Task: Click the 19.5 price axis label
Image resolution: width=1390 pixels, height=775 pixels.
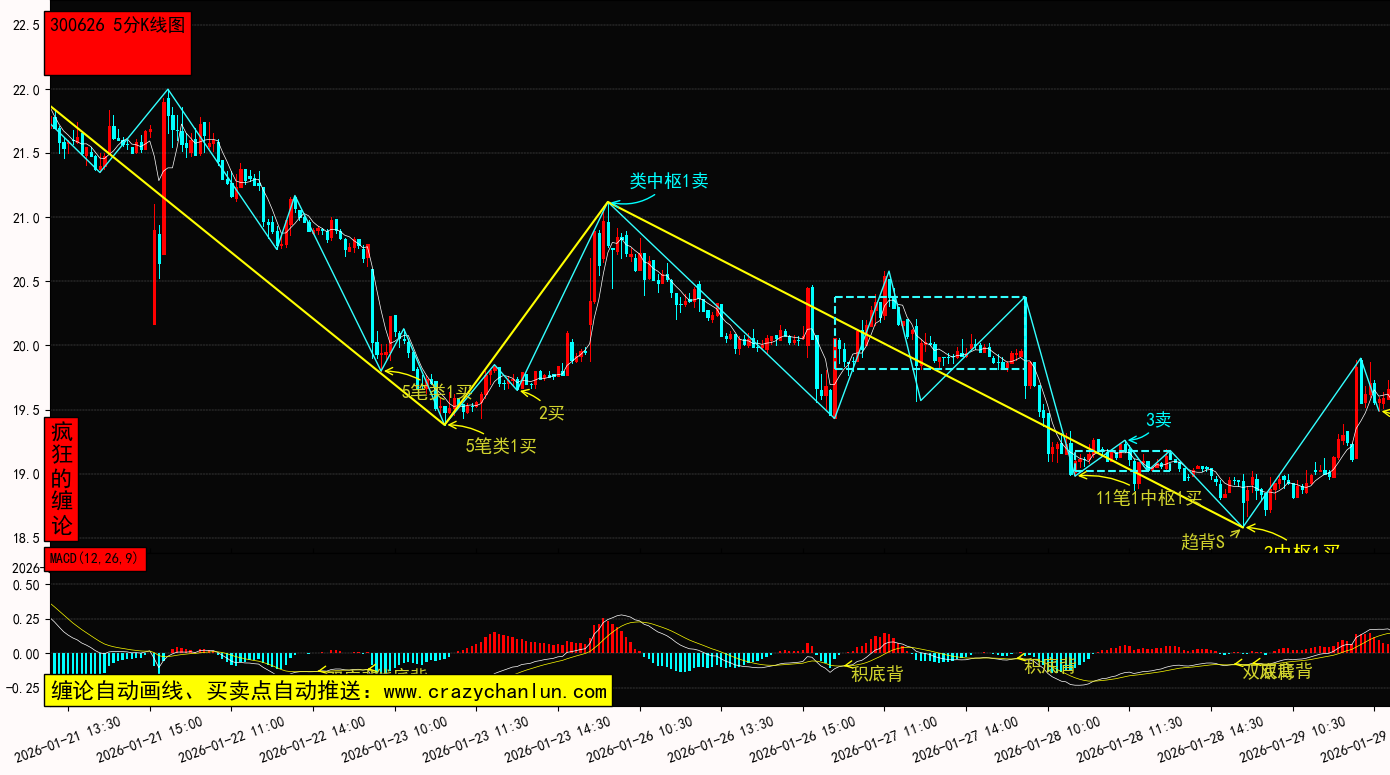Action: (x=25, y=410)
